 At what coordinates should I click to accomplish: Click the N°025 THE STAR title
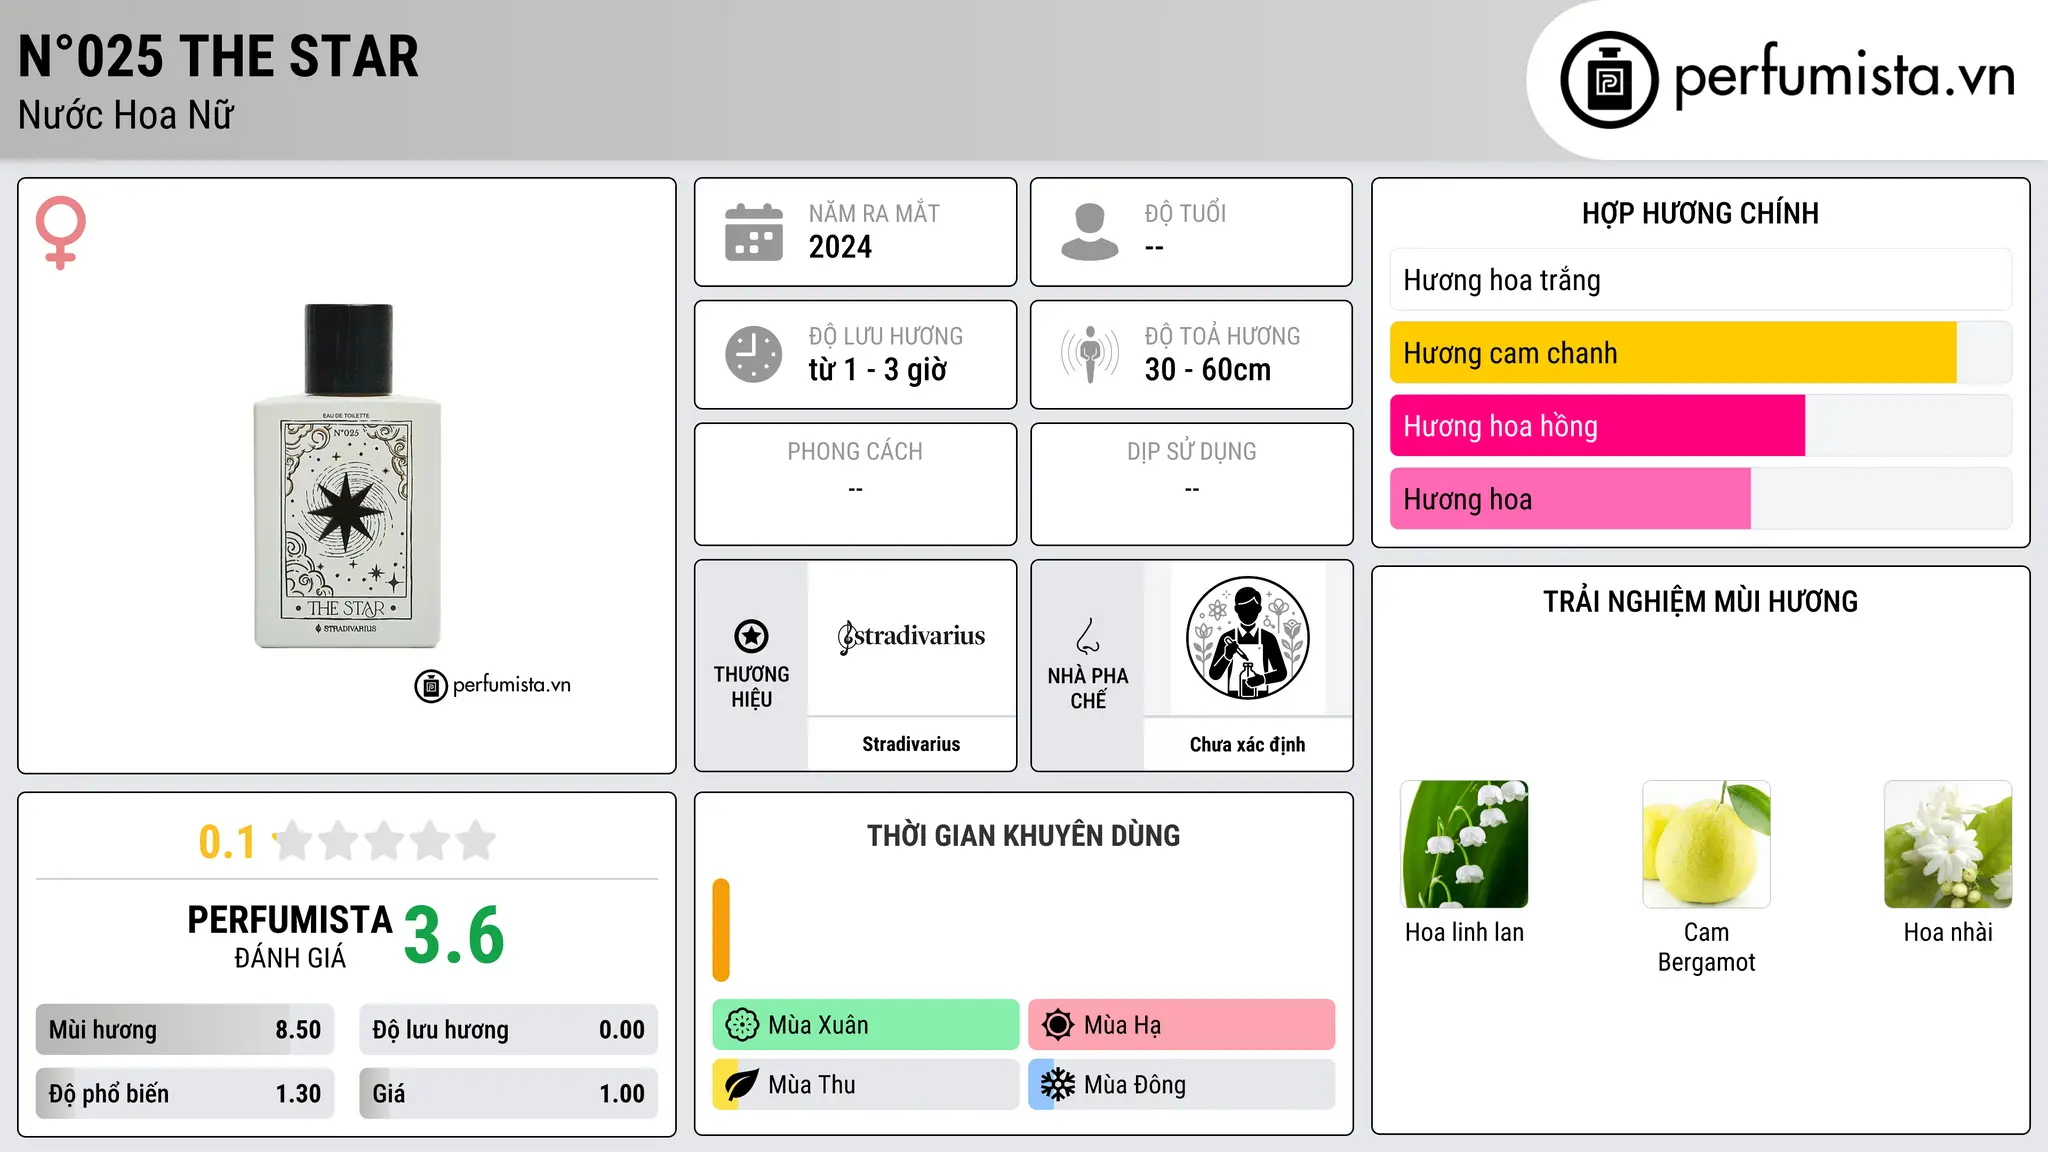[x=218, y=57]
